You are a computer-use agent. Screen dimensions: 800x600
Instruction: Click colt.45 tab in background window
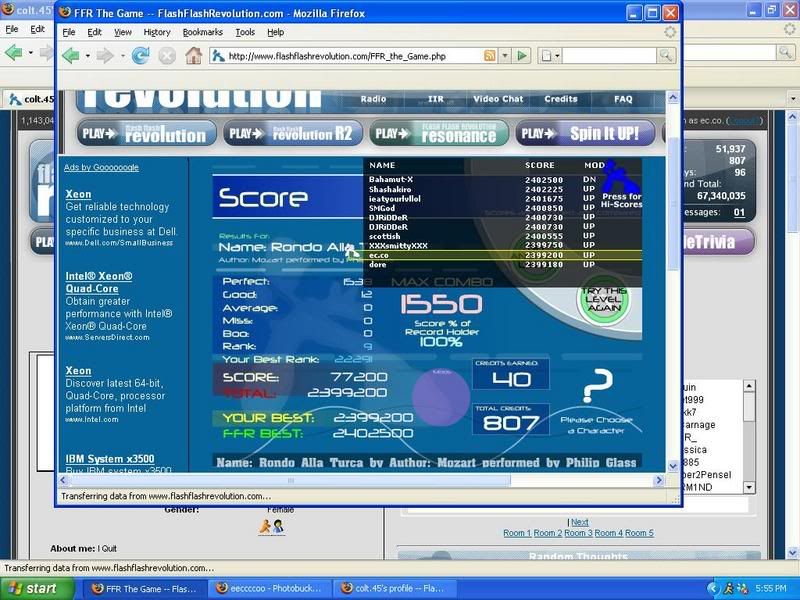[x=31, y=99]
